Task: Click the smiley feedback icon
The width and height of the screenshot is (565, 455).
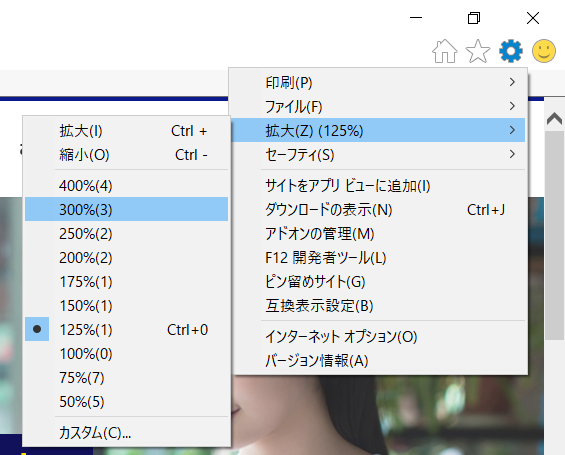Action: (544, 51)
